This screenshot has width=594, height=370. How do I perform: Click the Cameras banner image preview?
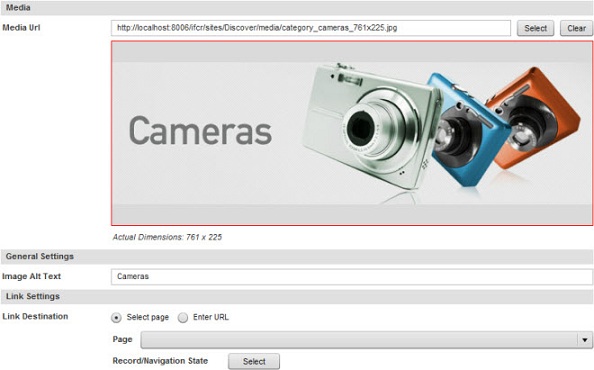pyautogui.click(x=352, y=133)
